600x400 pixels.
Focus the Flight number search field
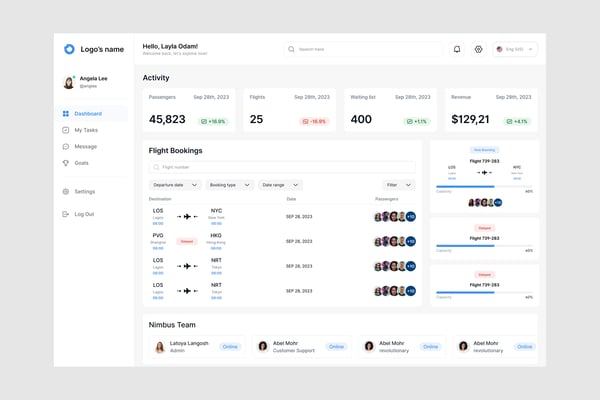point(282,167)
